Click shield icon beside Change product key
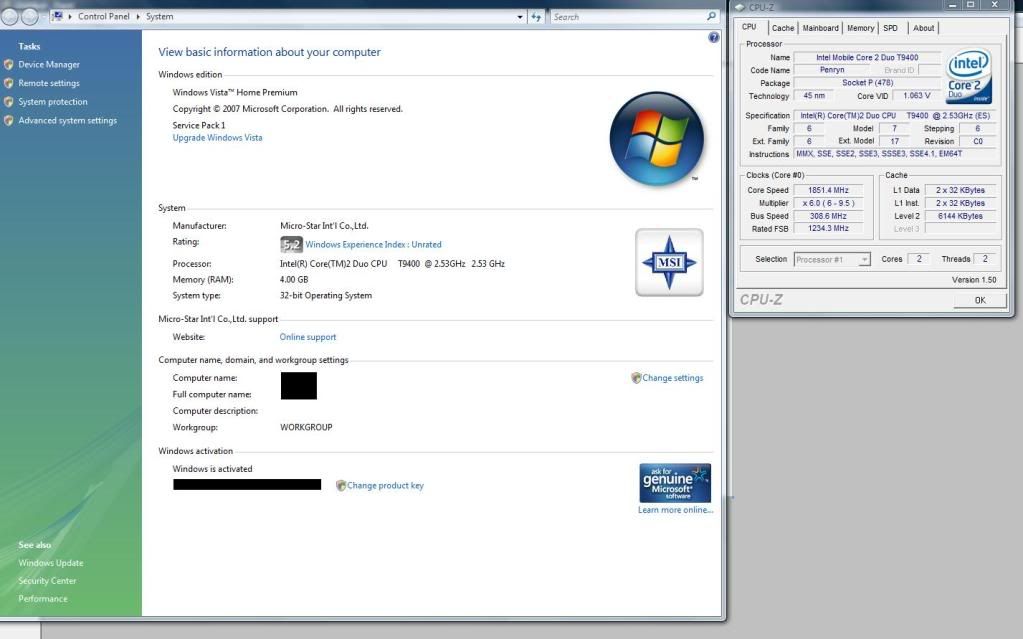 click(x=341, y=486)
